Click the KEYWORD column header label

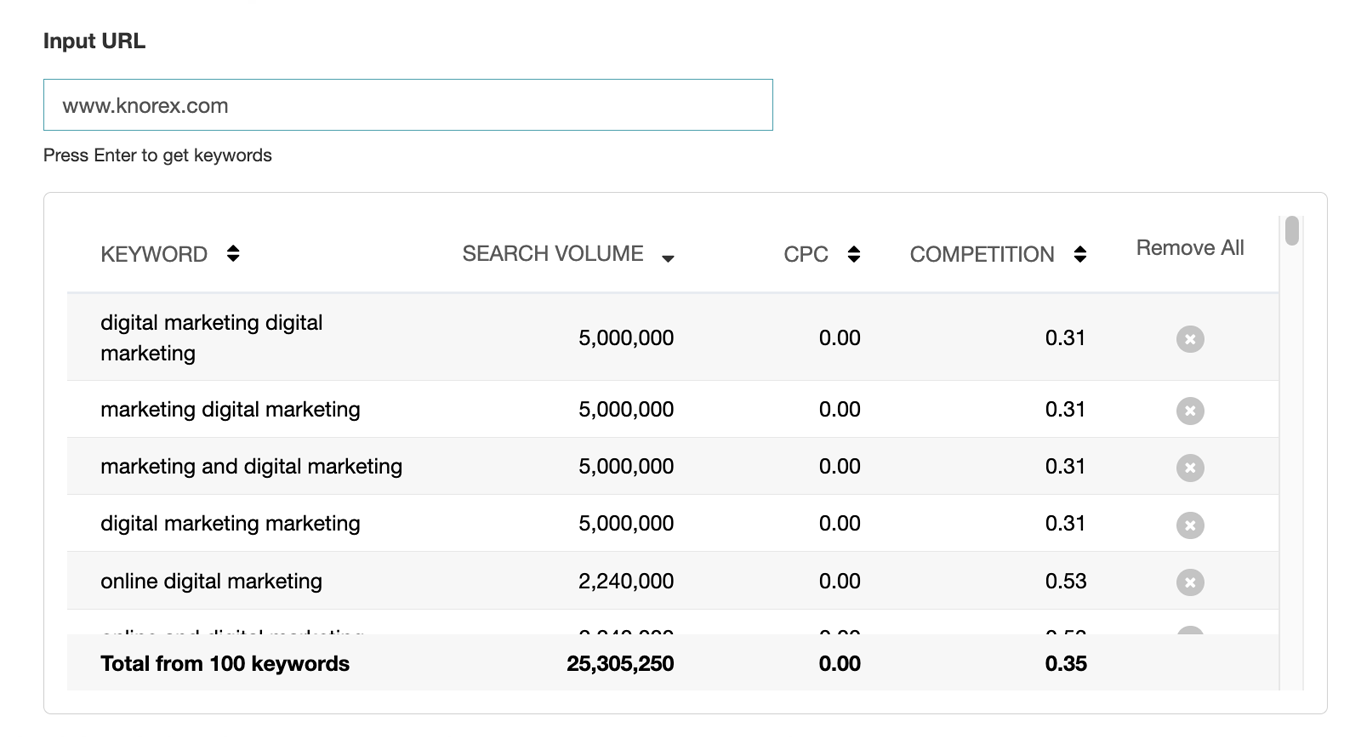coord(154,254)
